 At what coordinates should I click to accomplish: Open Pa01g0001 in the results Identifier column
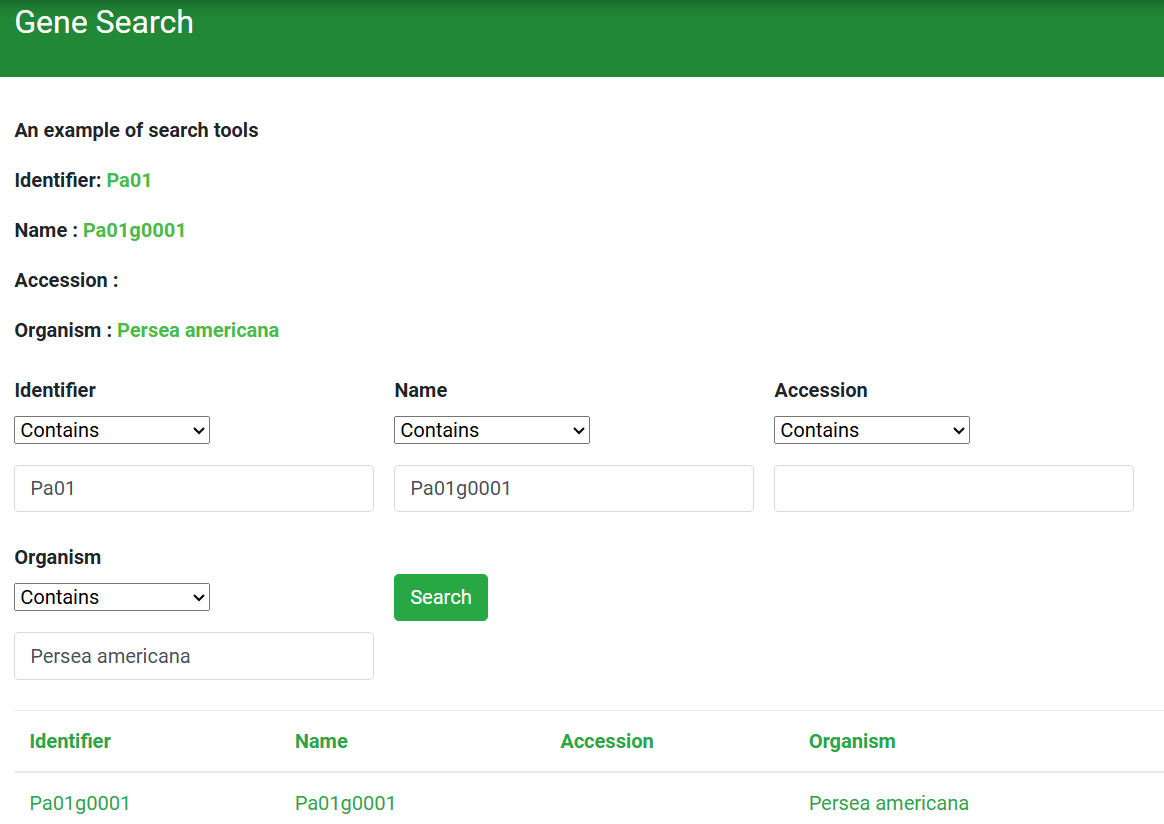80,803
